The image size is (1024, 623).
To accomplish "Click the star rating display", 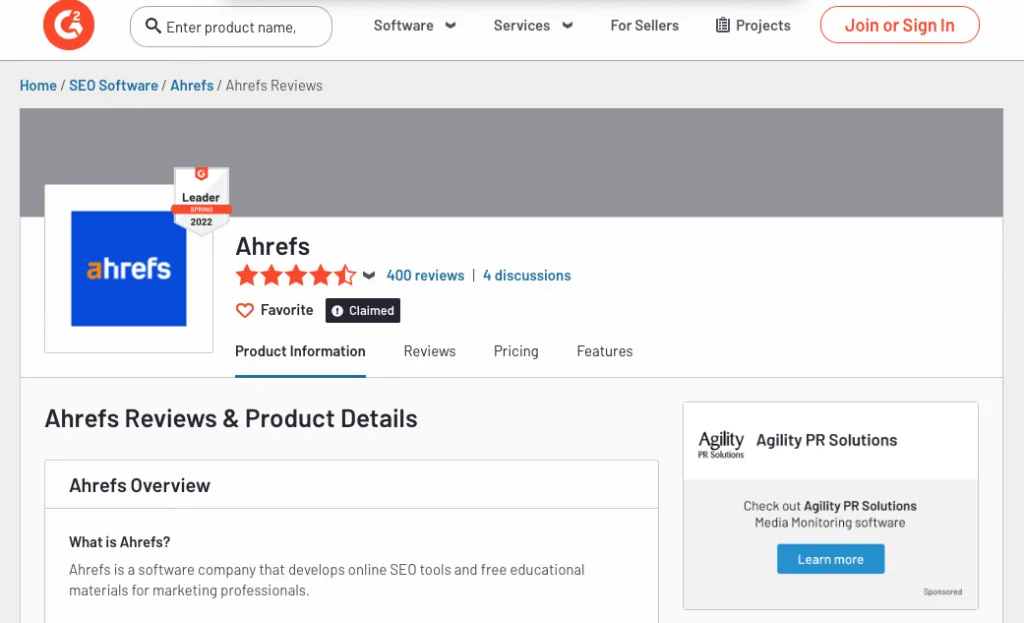I will (x=295, y=275).
